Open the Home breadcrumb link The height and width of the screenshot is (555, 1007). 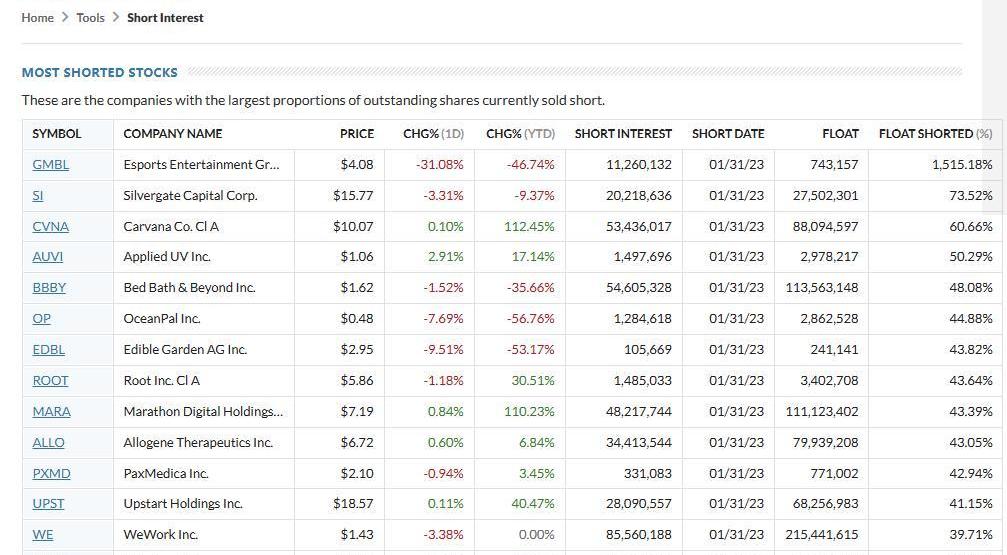pos(37,18)
